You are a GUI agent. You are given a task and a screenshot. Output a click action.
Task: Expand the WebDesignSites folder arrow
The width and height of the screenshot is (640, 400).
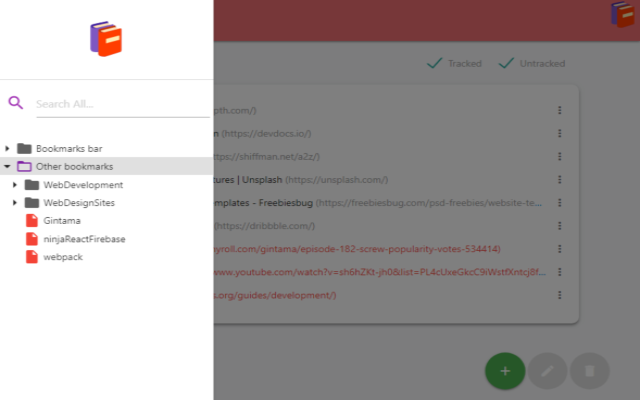(15, 203)
